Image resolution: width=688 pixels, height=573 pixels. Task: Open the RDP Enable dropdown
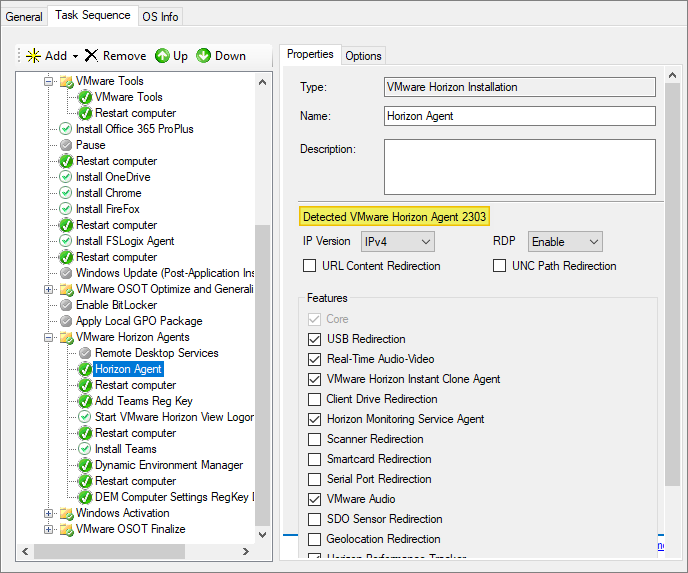point(565,242)
